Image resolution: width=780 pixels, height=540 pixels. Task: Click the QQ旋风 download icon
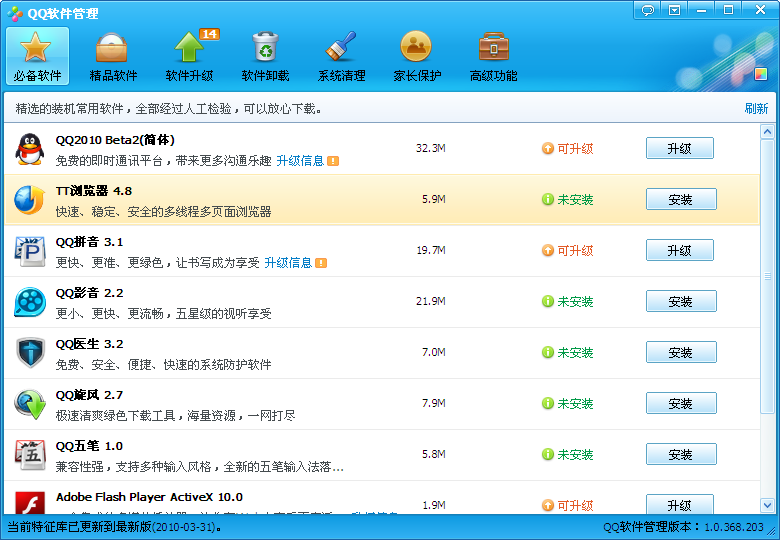(x=30, y=404)
